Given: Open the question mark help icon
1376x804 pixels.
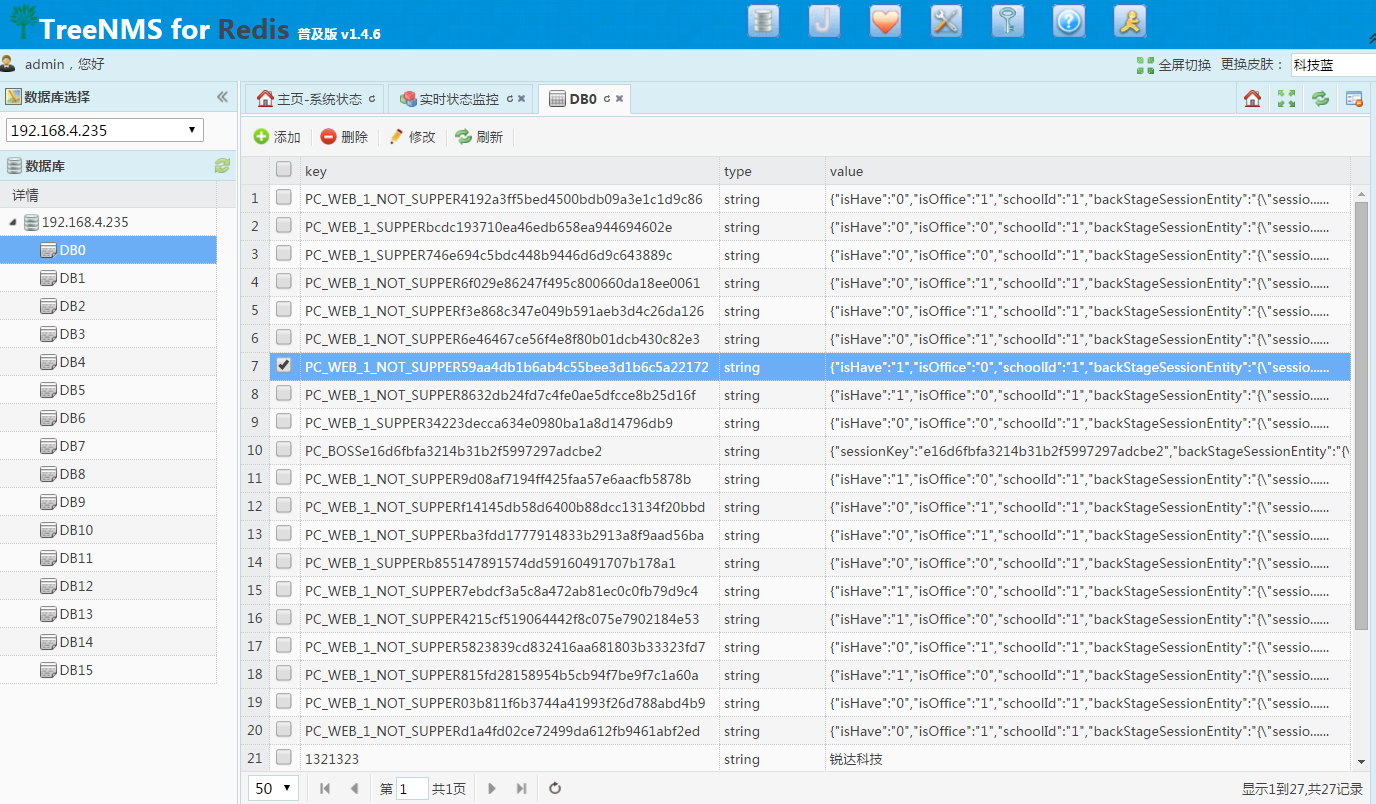Looking at the screenshot, I should pos(1069,22).
